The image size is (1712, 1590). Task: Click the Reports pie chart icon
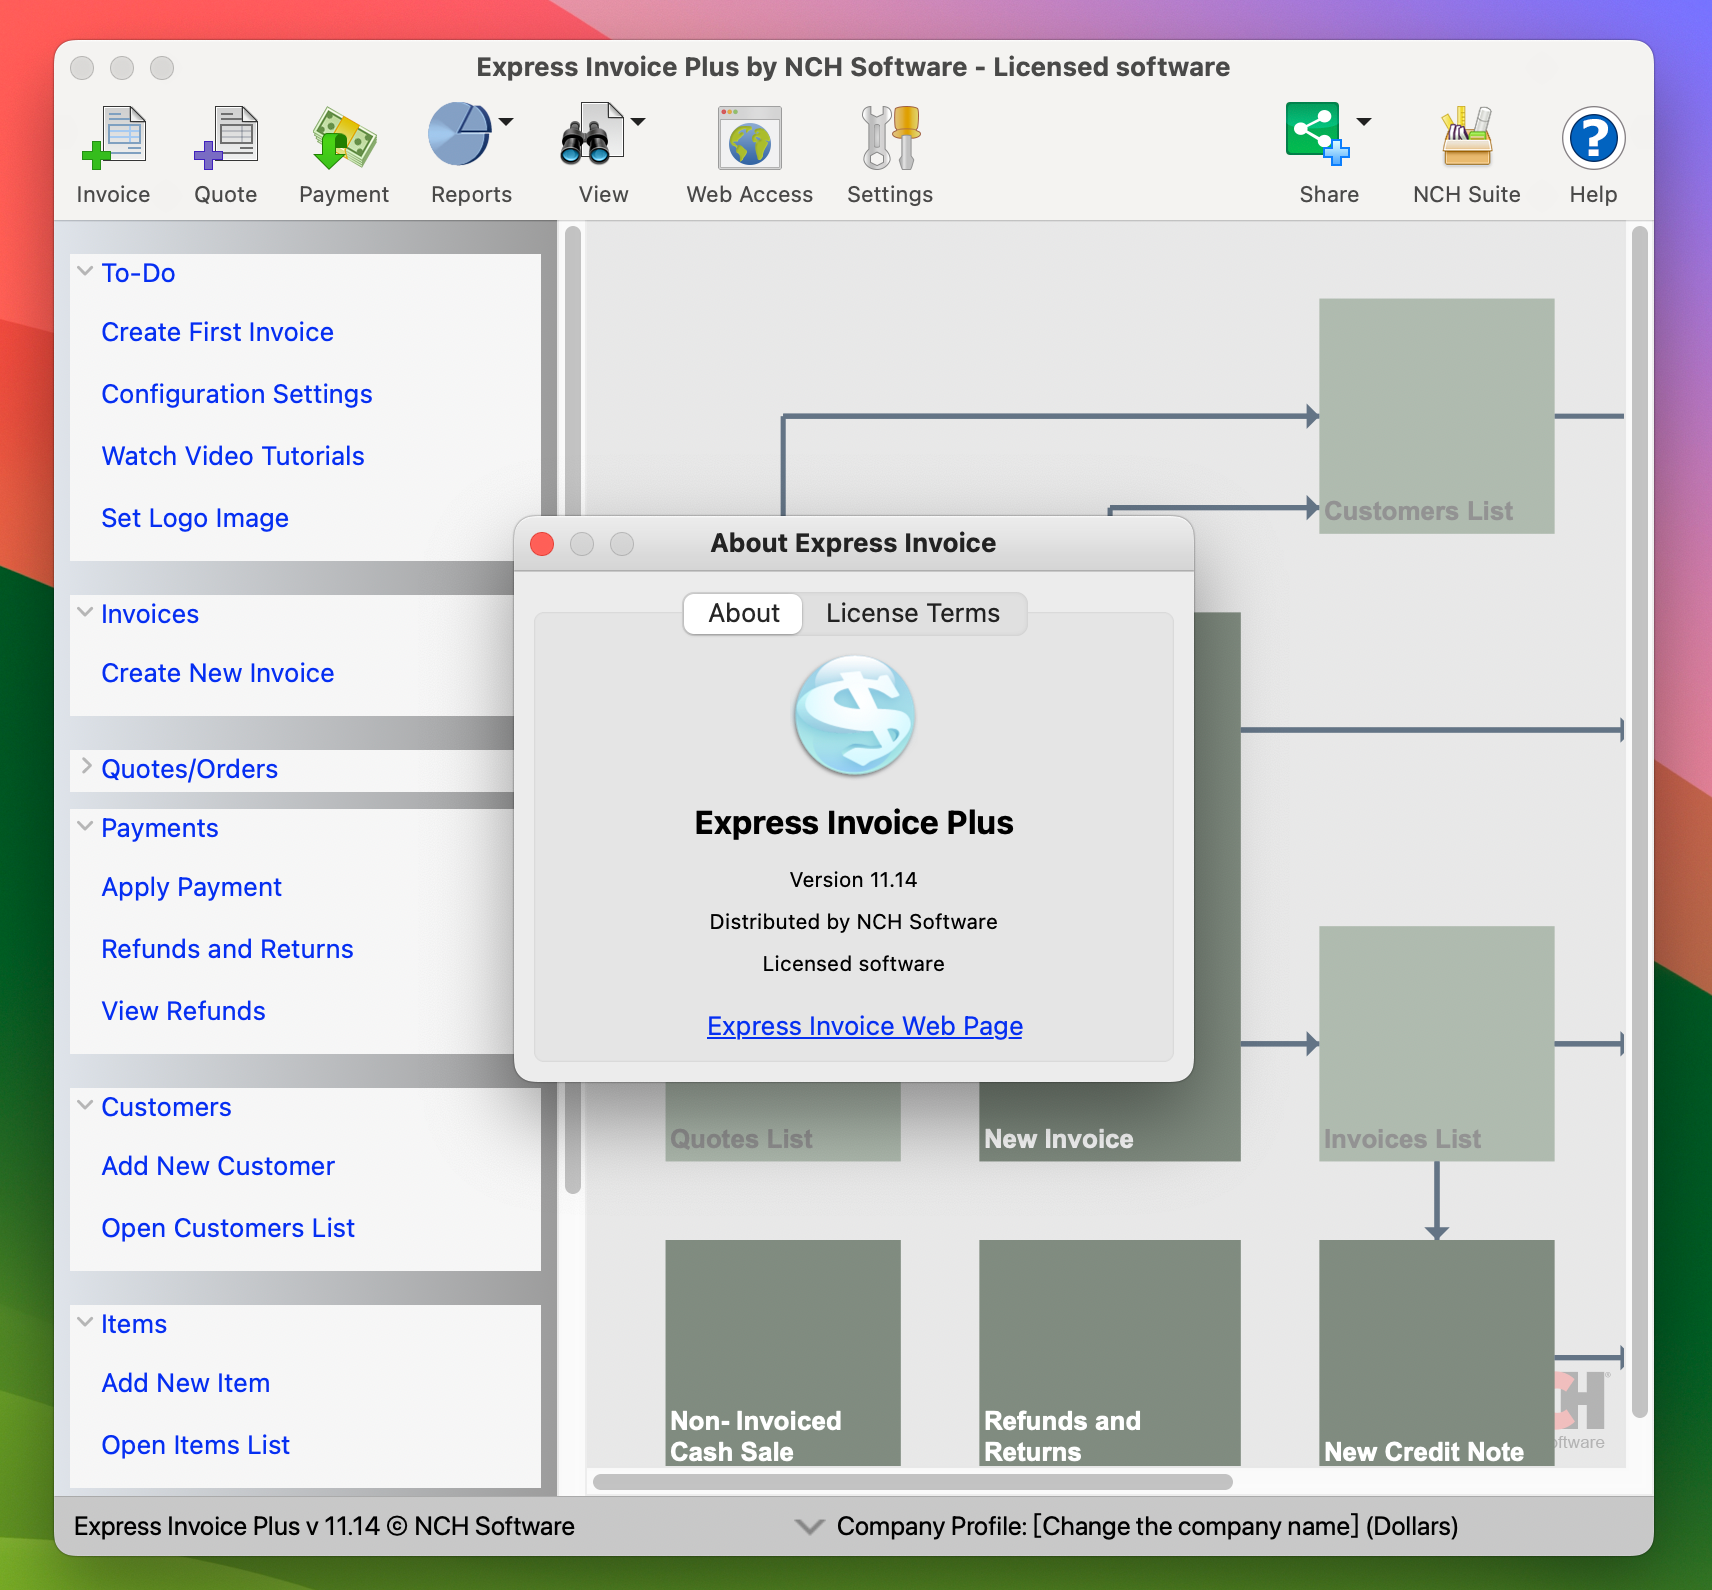coord(460,135)
